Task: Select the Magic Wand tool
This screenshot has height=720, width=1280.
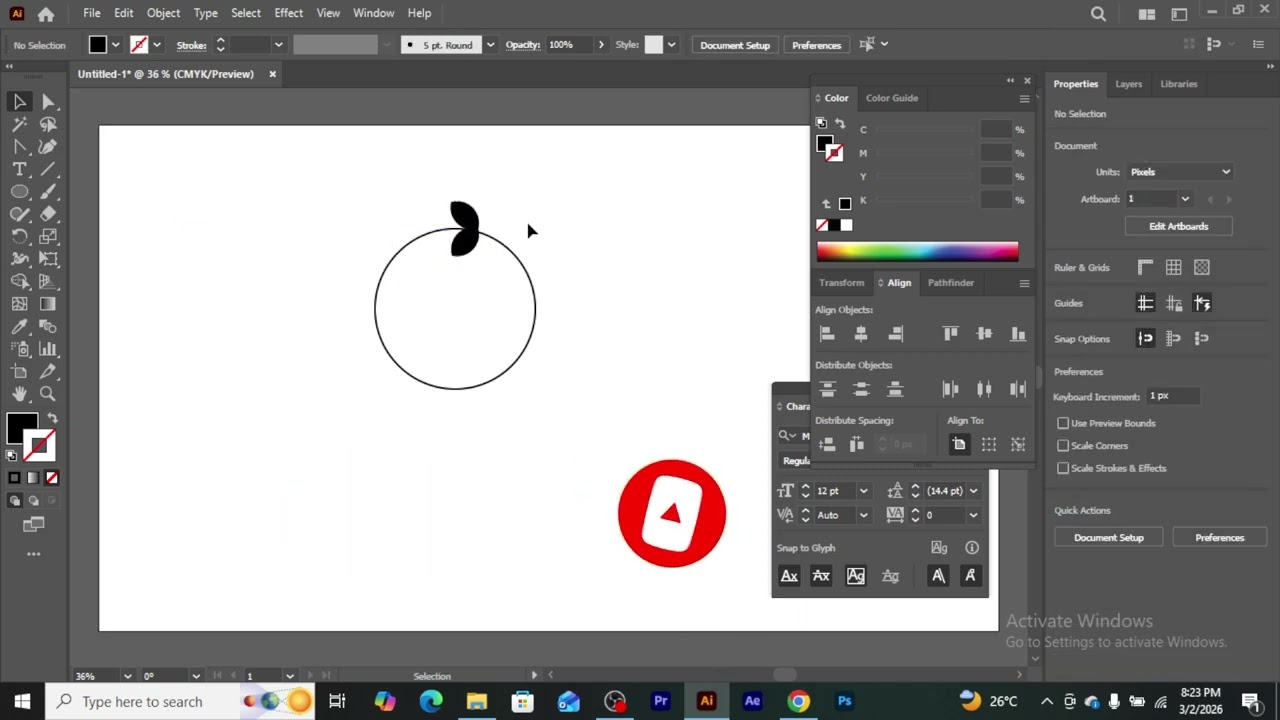Action: tap(19, 124)
